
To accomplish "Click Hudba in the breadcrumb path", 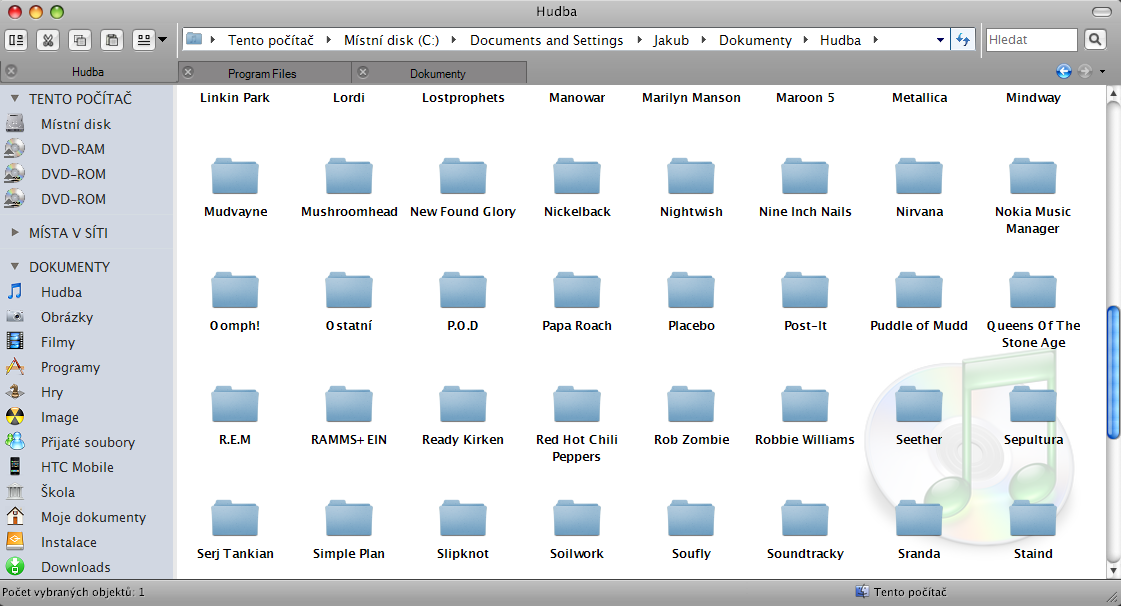I will [x=840, y=40].
